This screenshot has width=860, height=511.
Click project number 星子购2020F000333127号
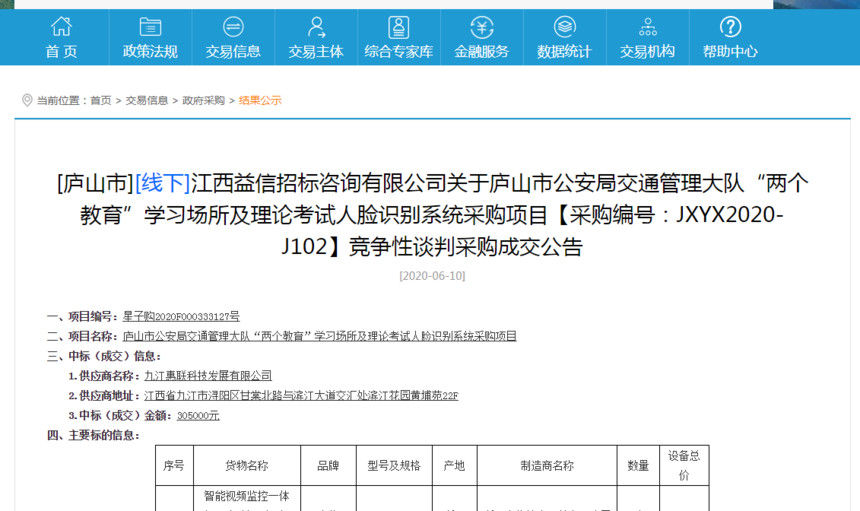[x=181, y=316]
